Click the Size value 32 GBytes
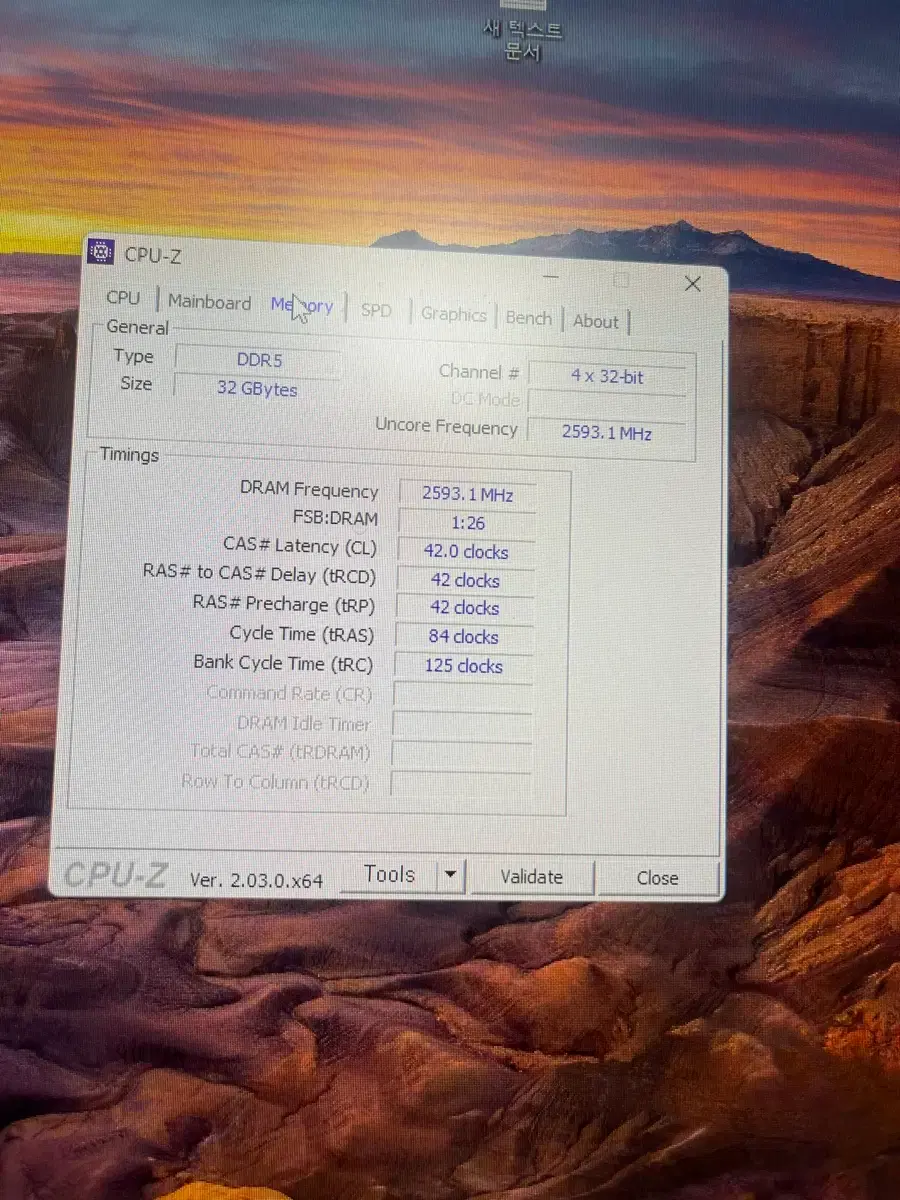The image size is (900, 1200). click(x=257, y=388)
